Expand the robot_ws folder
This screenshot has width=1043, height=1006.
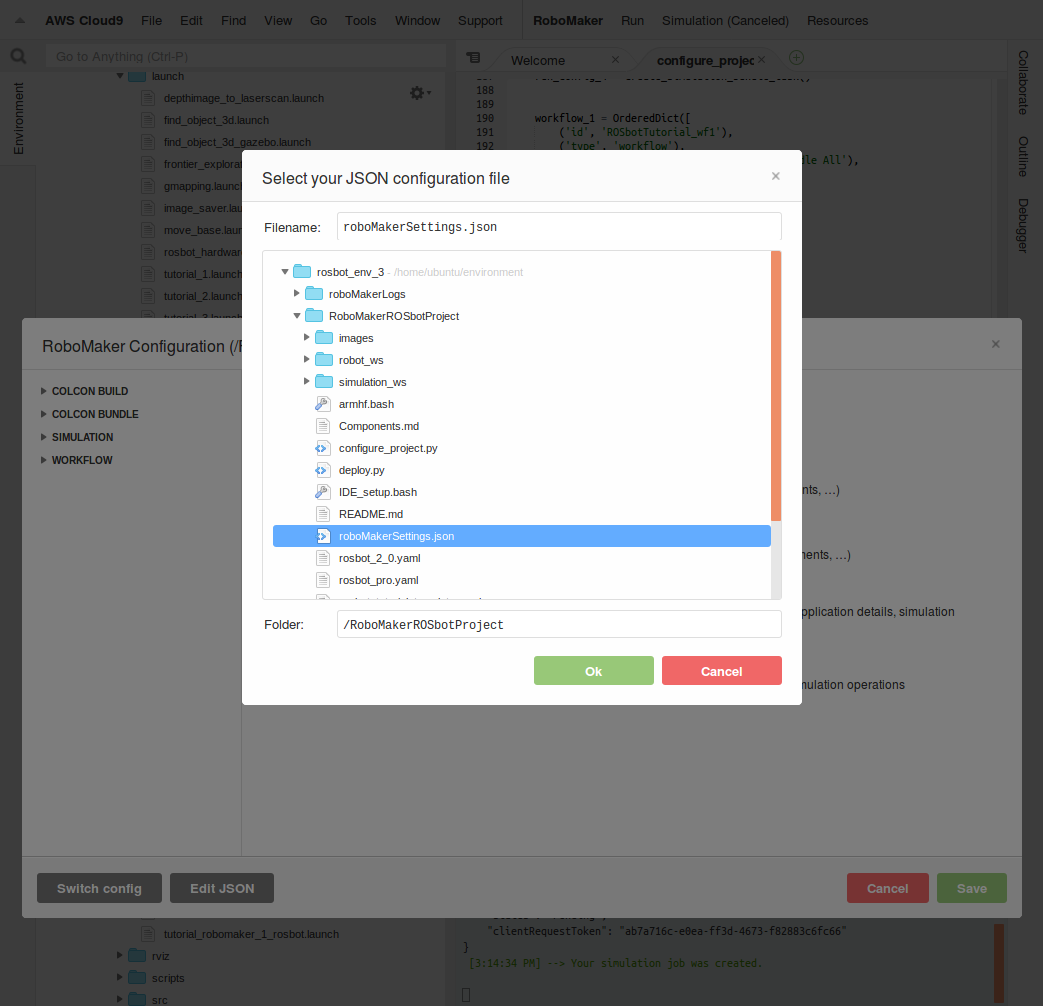(307, 359)
